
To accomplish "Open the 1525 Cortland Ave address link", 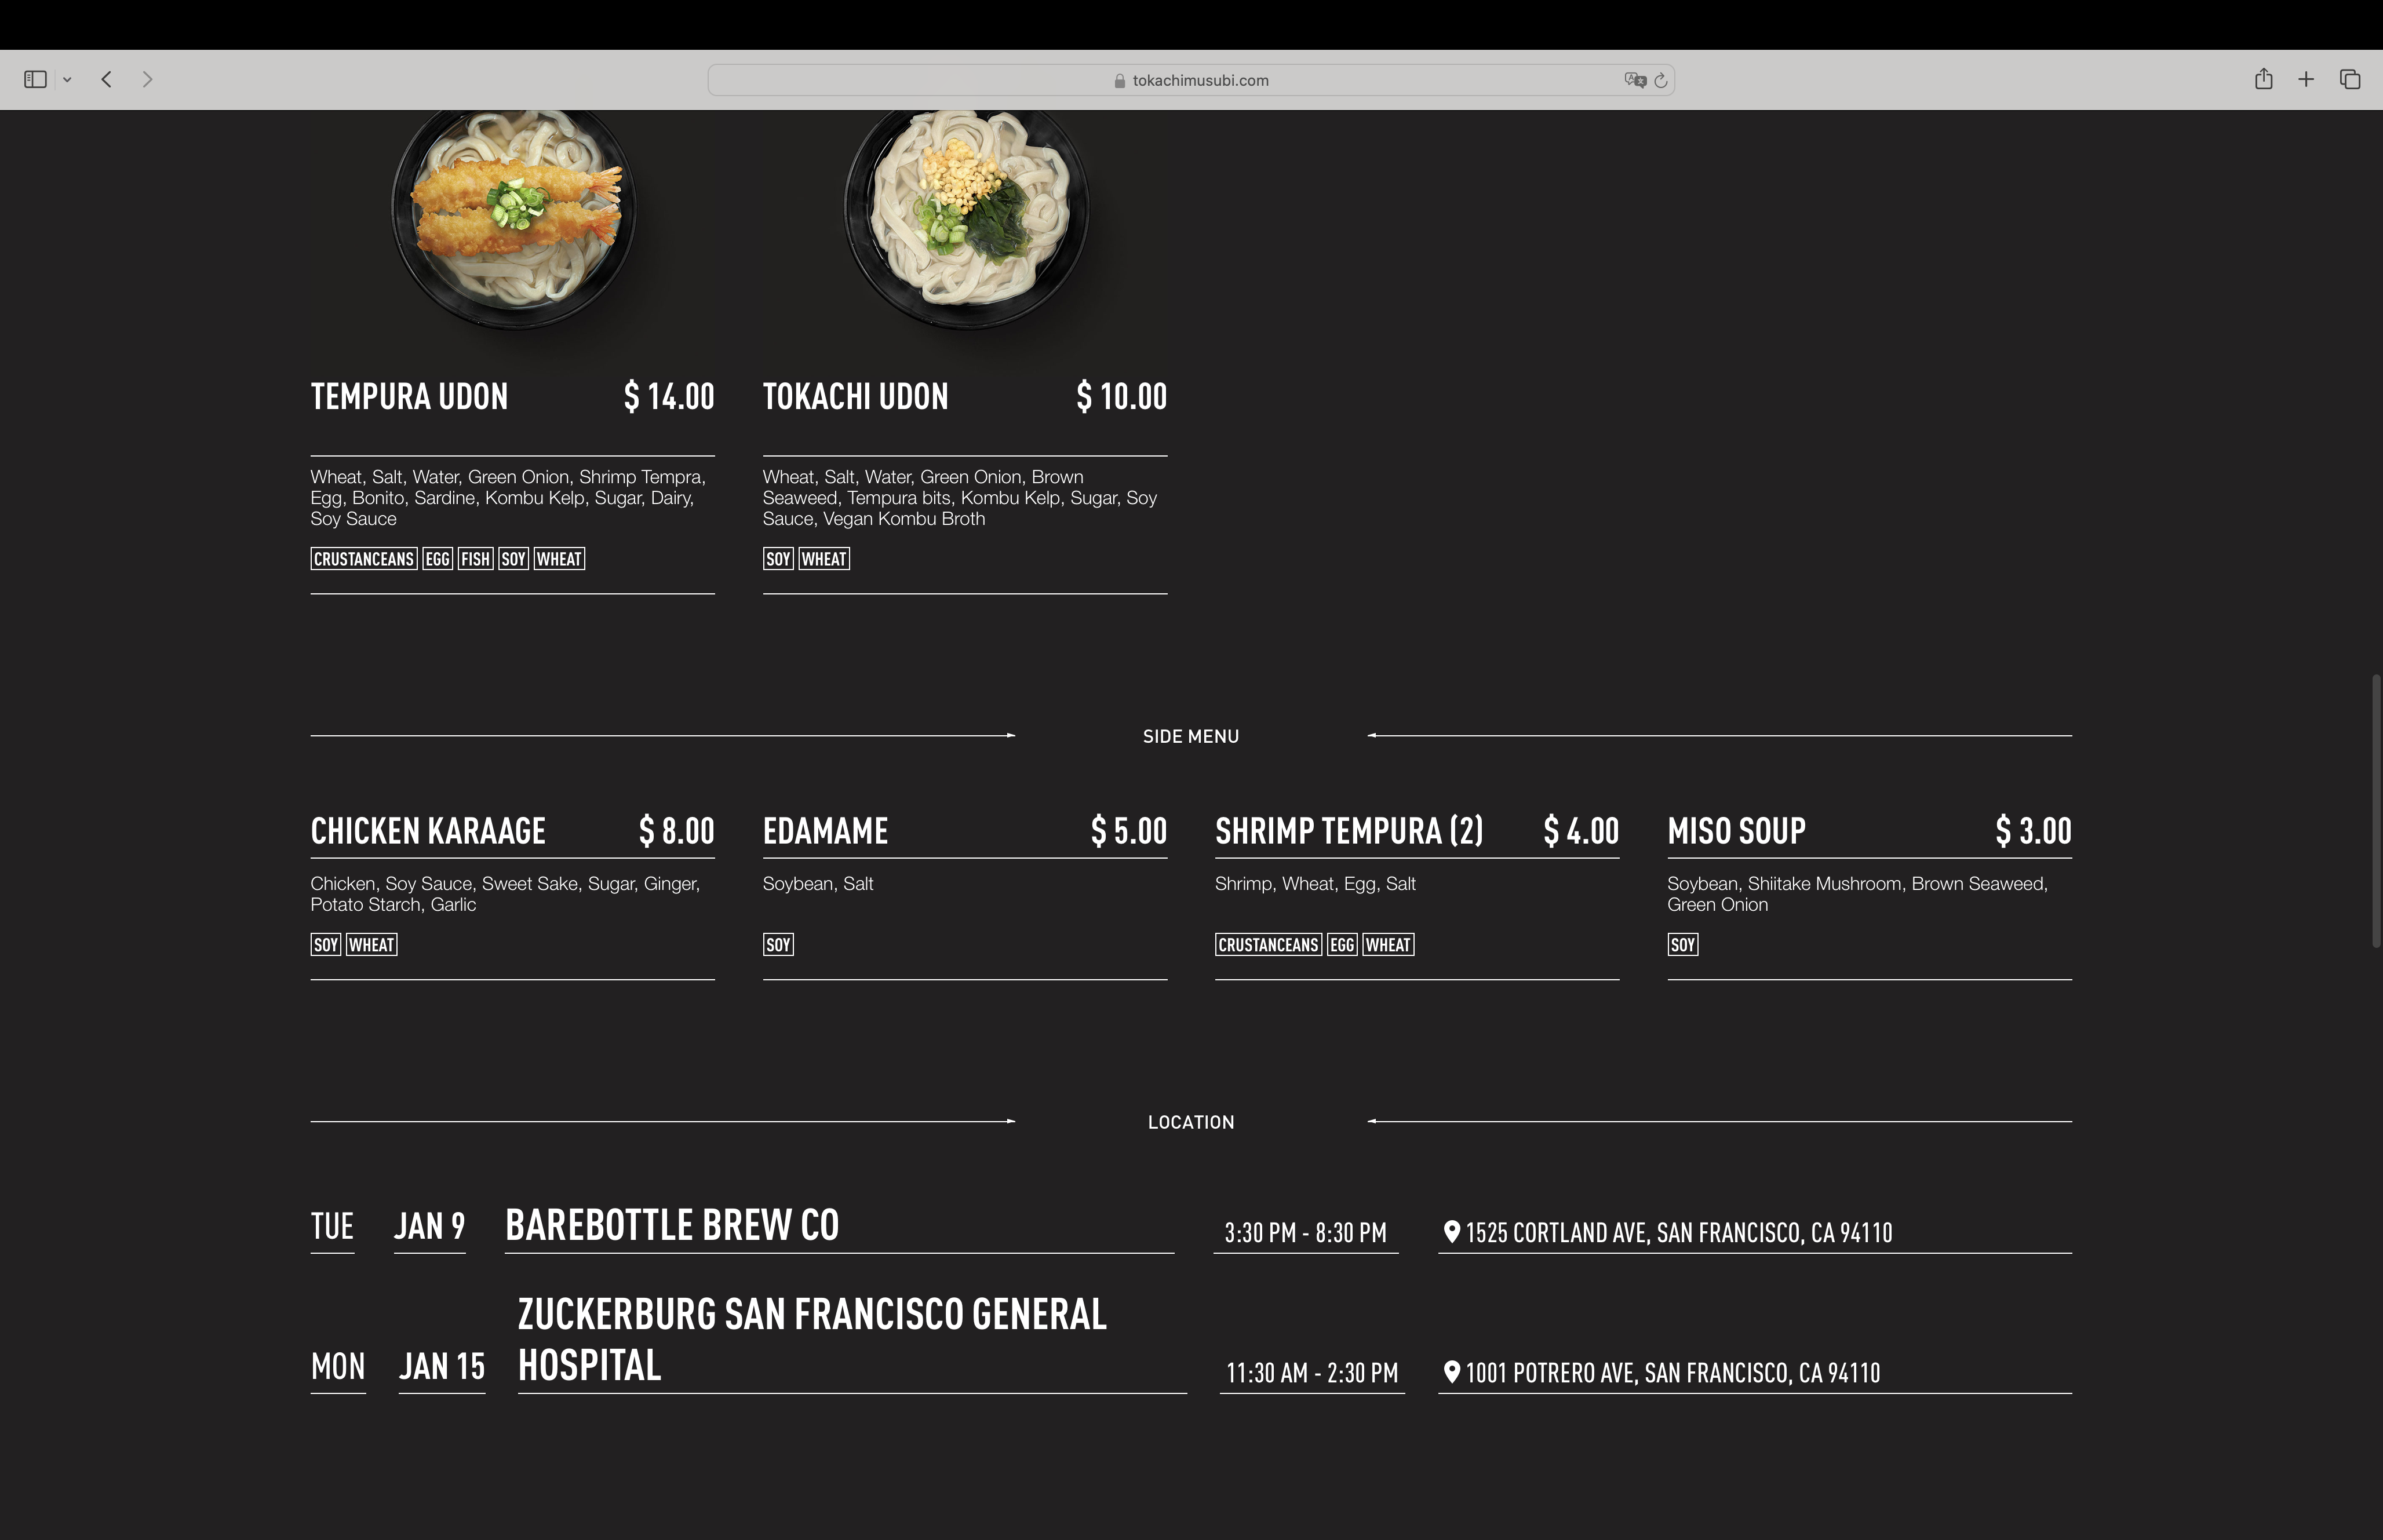I will tap(1679, 1232).
